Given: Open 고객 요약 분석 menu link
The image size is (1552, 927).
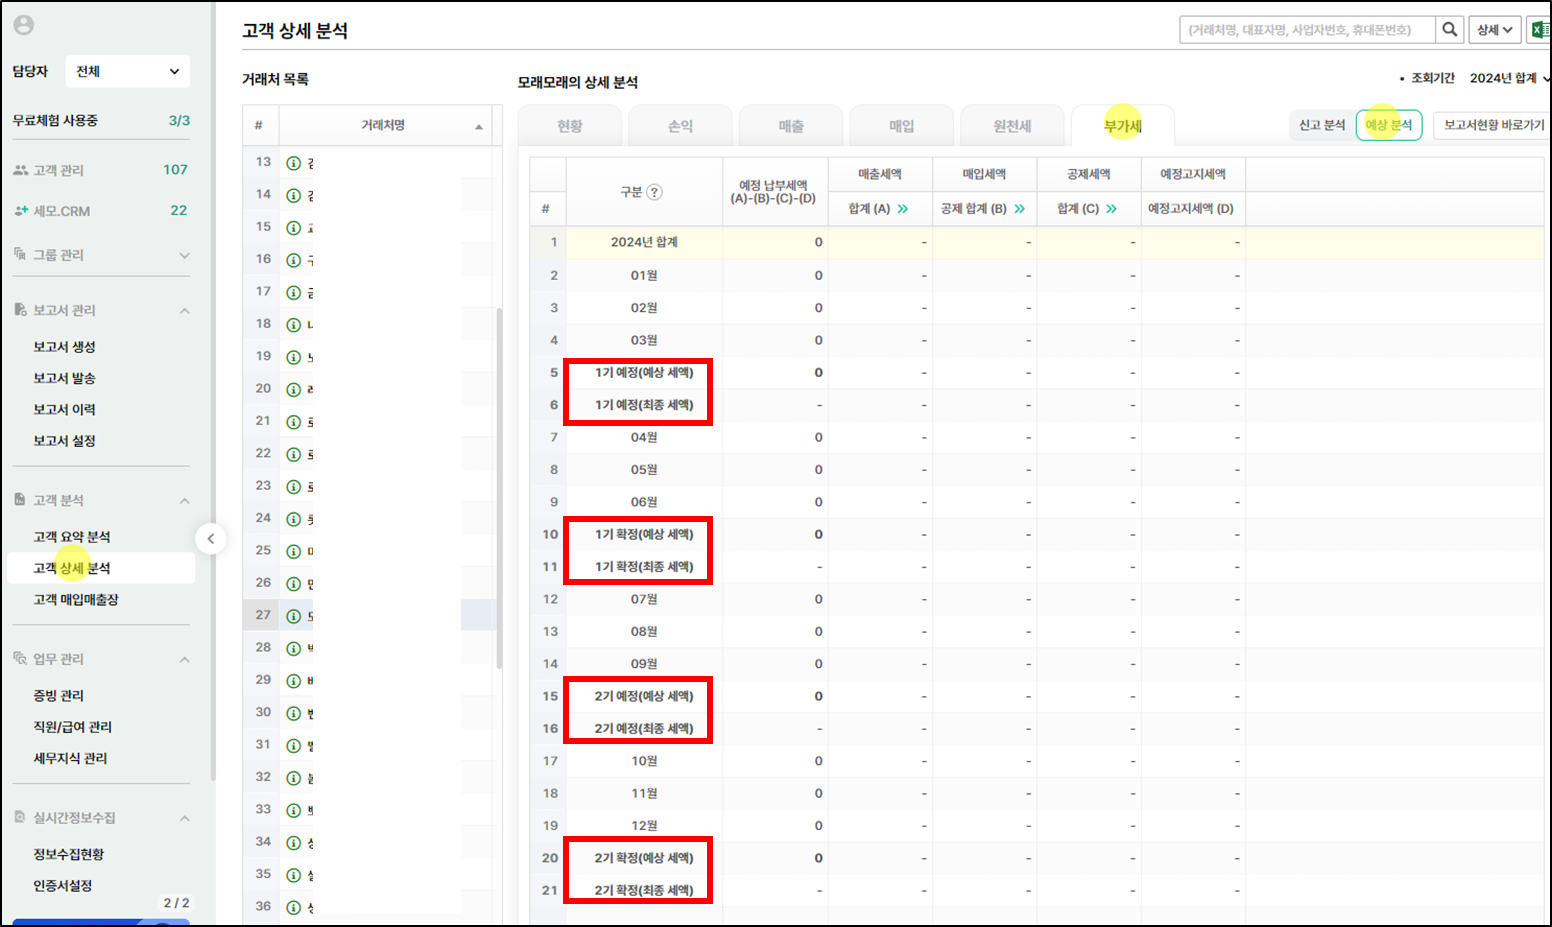Looking at the screenshot, I should 72,537.
